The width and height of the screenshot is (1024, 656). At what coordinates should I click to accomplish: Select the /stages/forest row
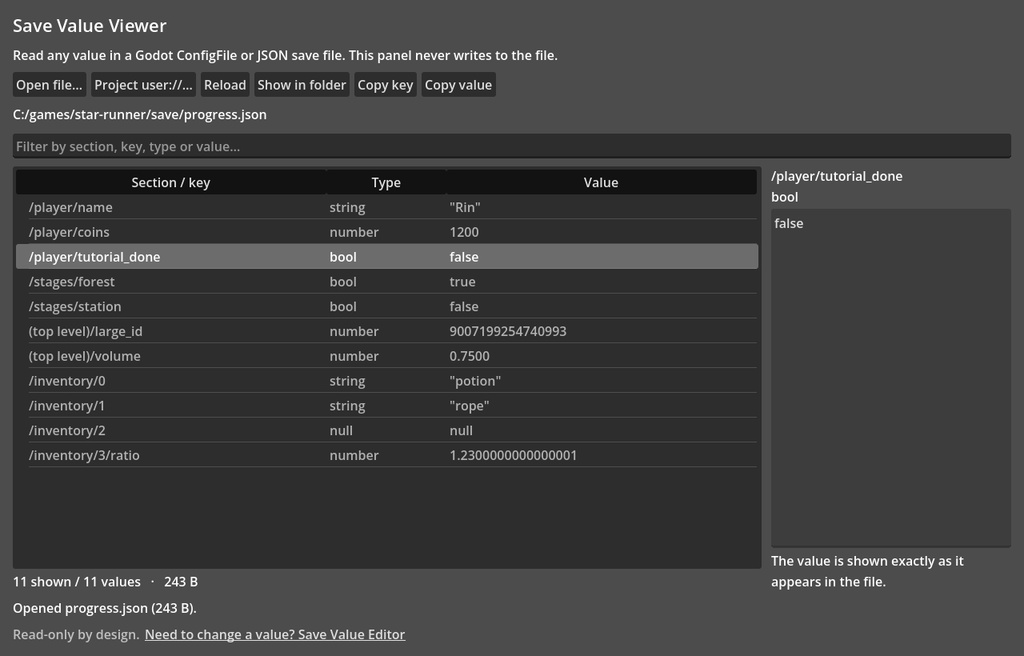click(x=387, y=282)
